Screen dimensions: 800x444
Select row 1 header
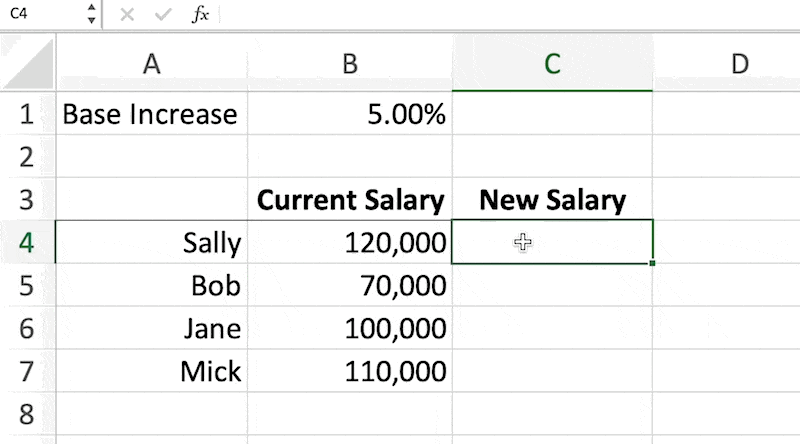[28, 113]
